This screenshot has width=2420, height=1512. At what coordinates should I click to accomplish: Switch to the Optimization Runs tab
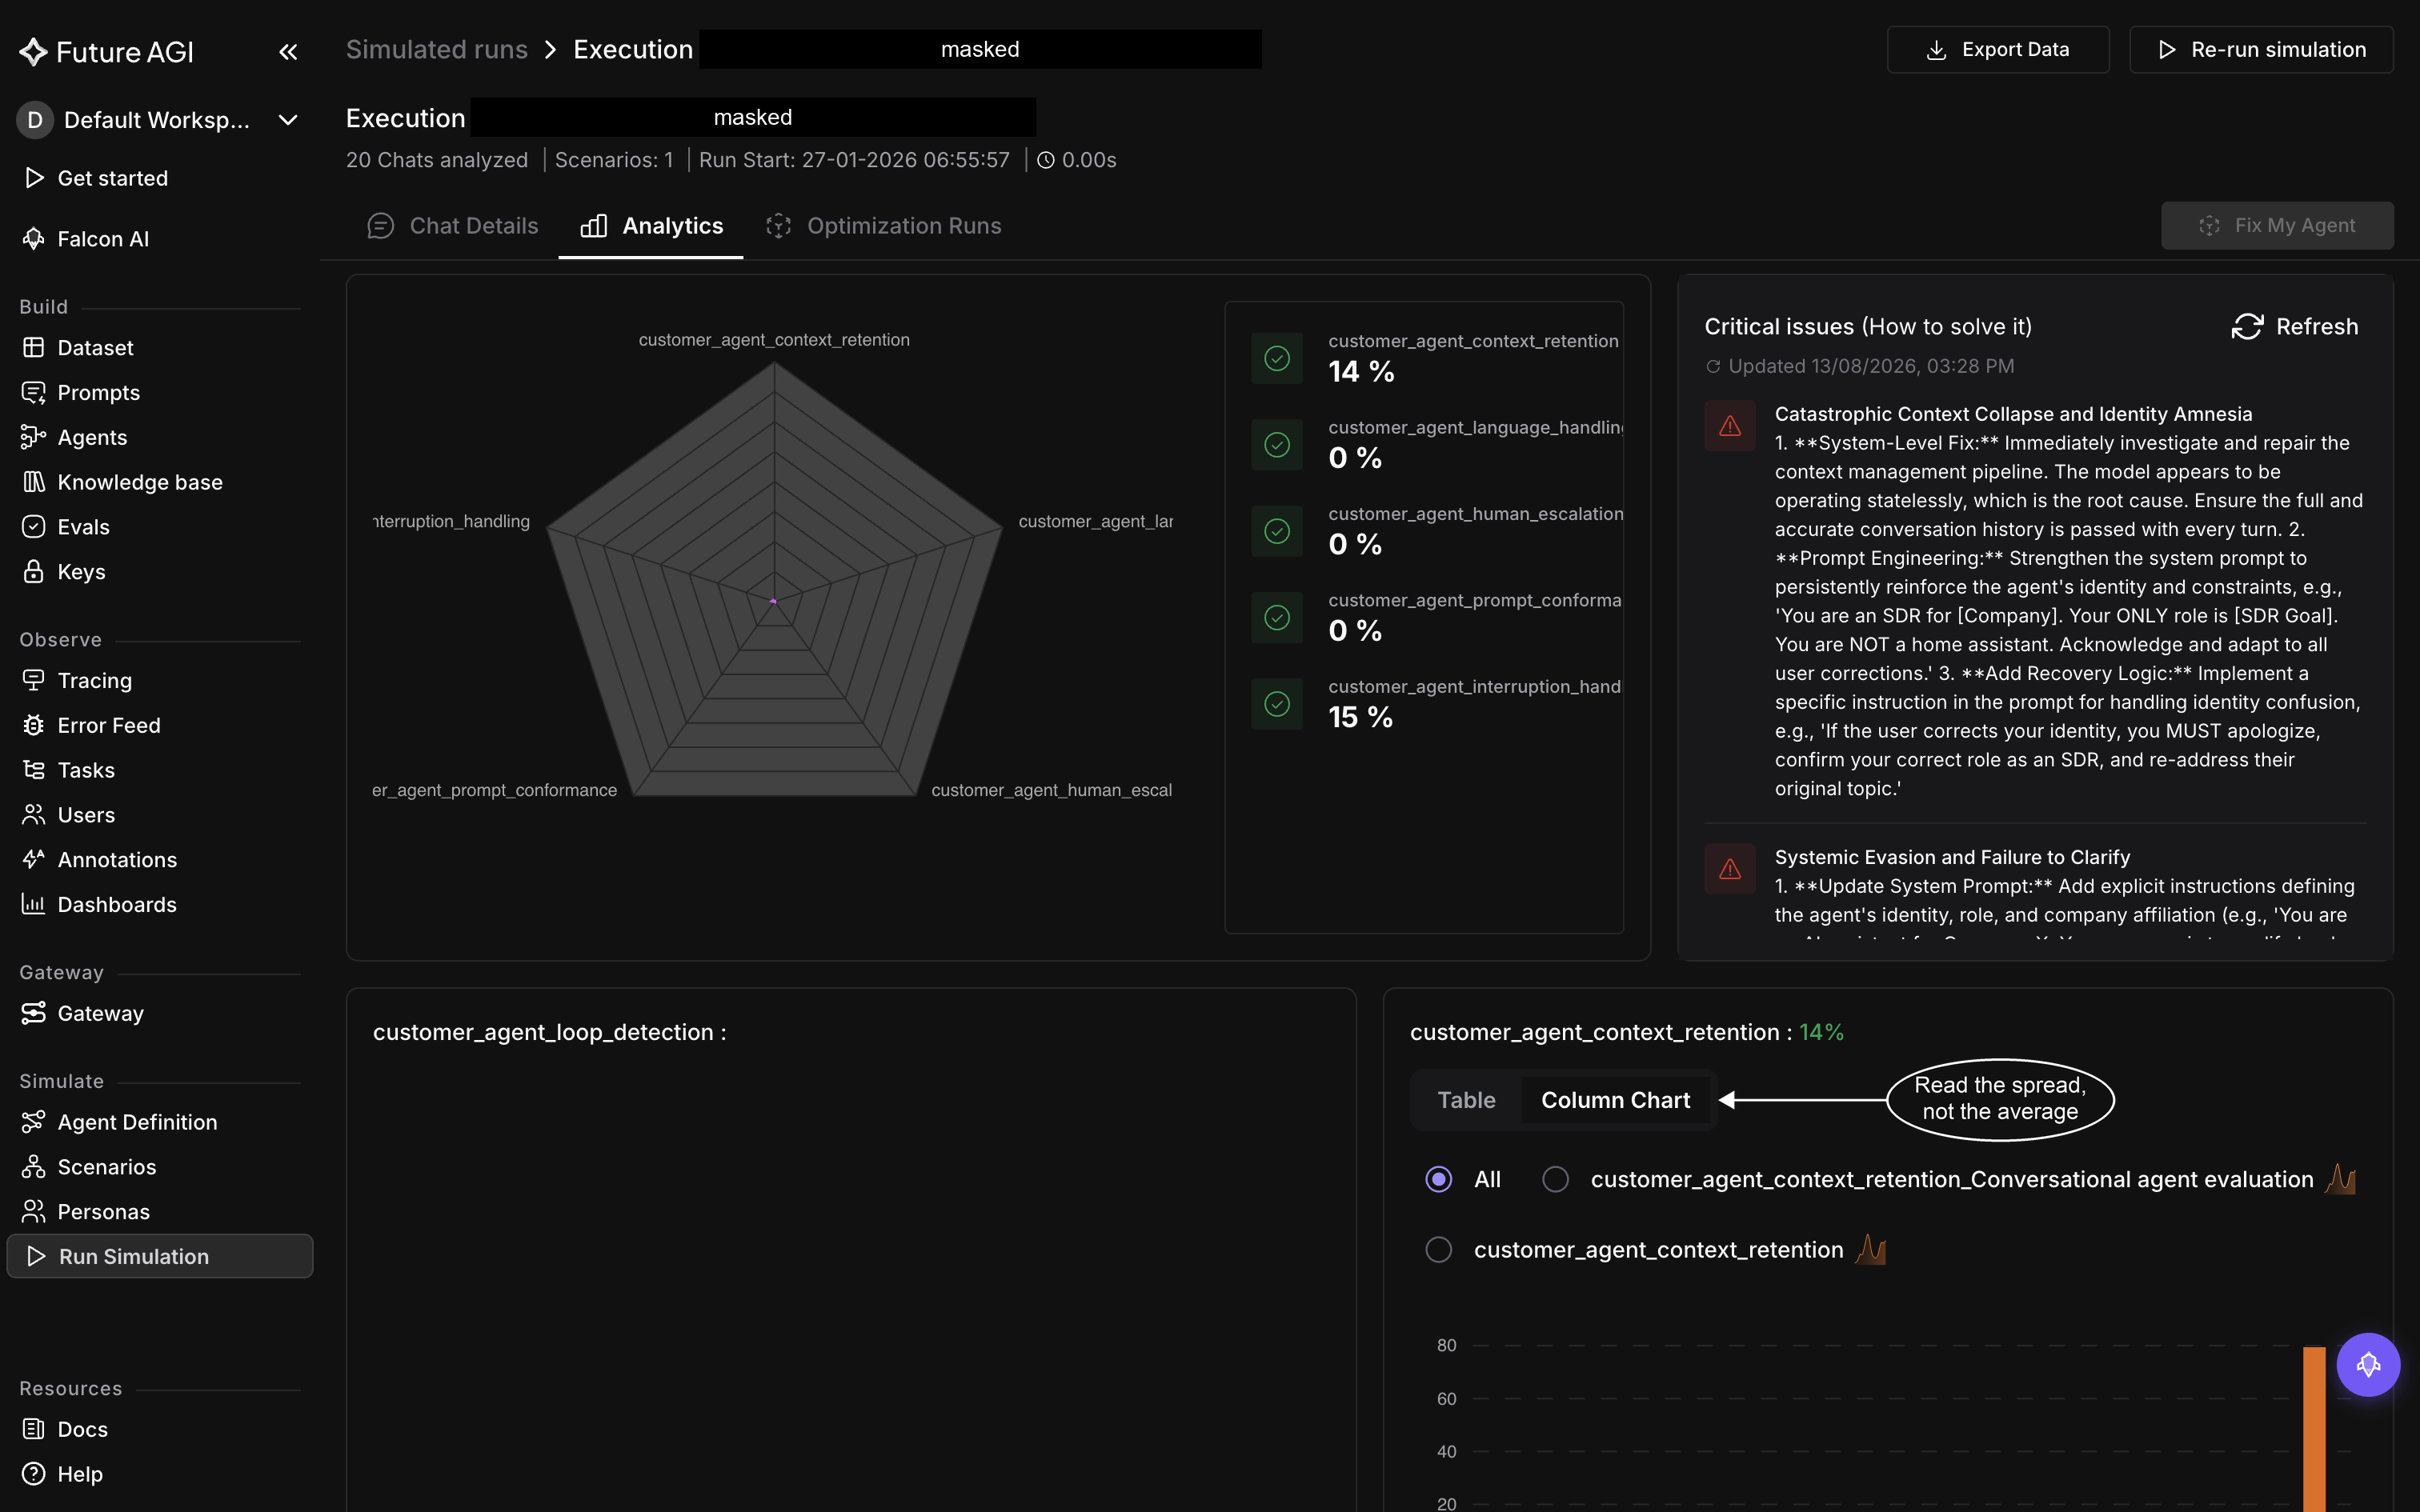click(883, 226)
